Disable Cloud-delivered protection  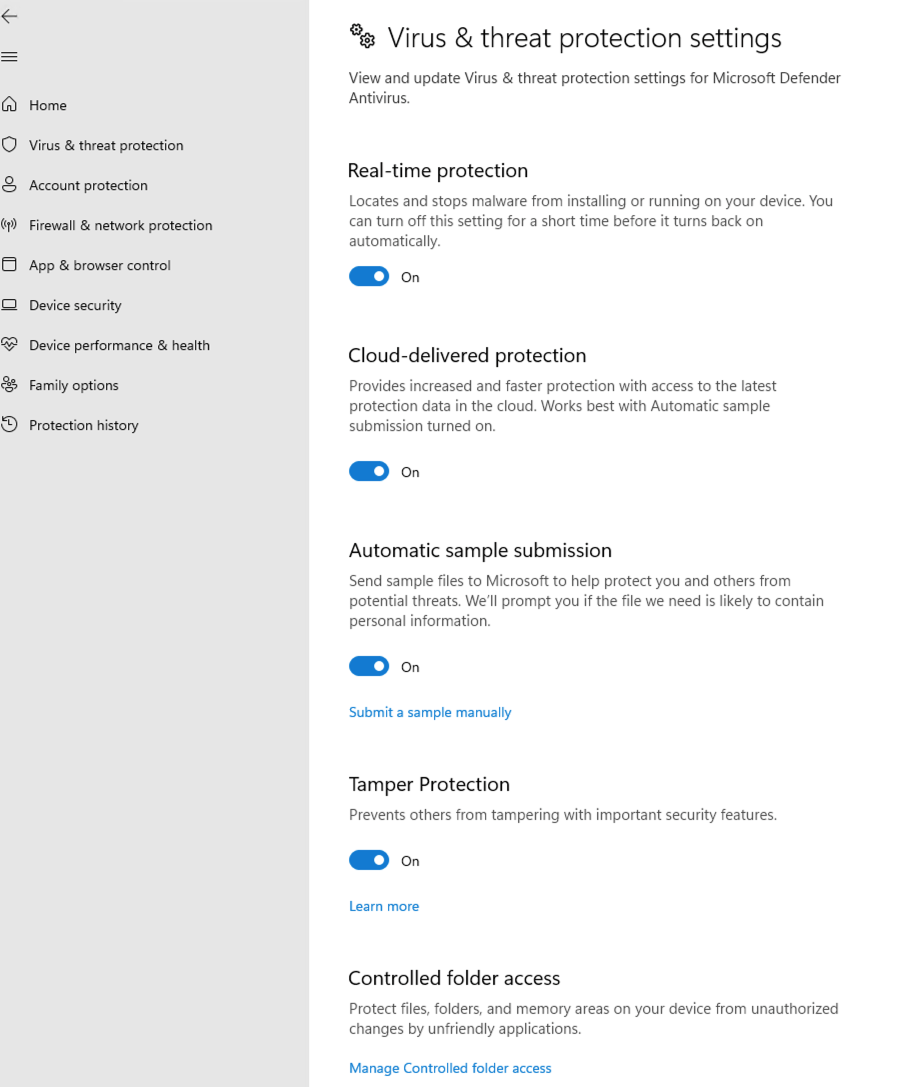368,471
